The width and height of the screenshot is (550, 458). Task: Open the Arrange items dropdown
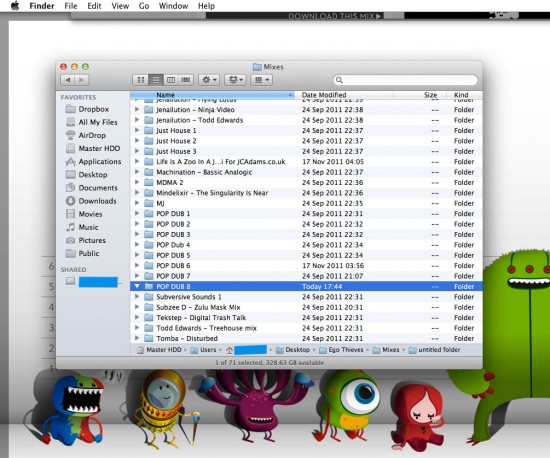pos(262,80)
